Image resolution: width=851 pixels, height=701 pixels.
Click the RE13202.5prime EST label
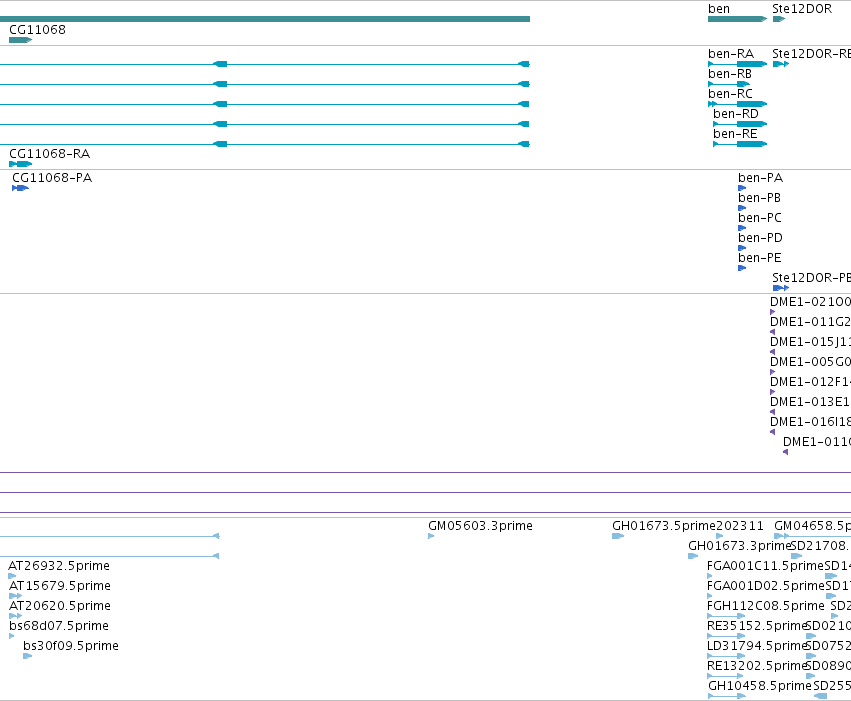pyautogui.click(x=758, y=666)
